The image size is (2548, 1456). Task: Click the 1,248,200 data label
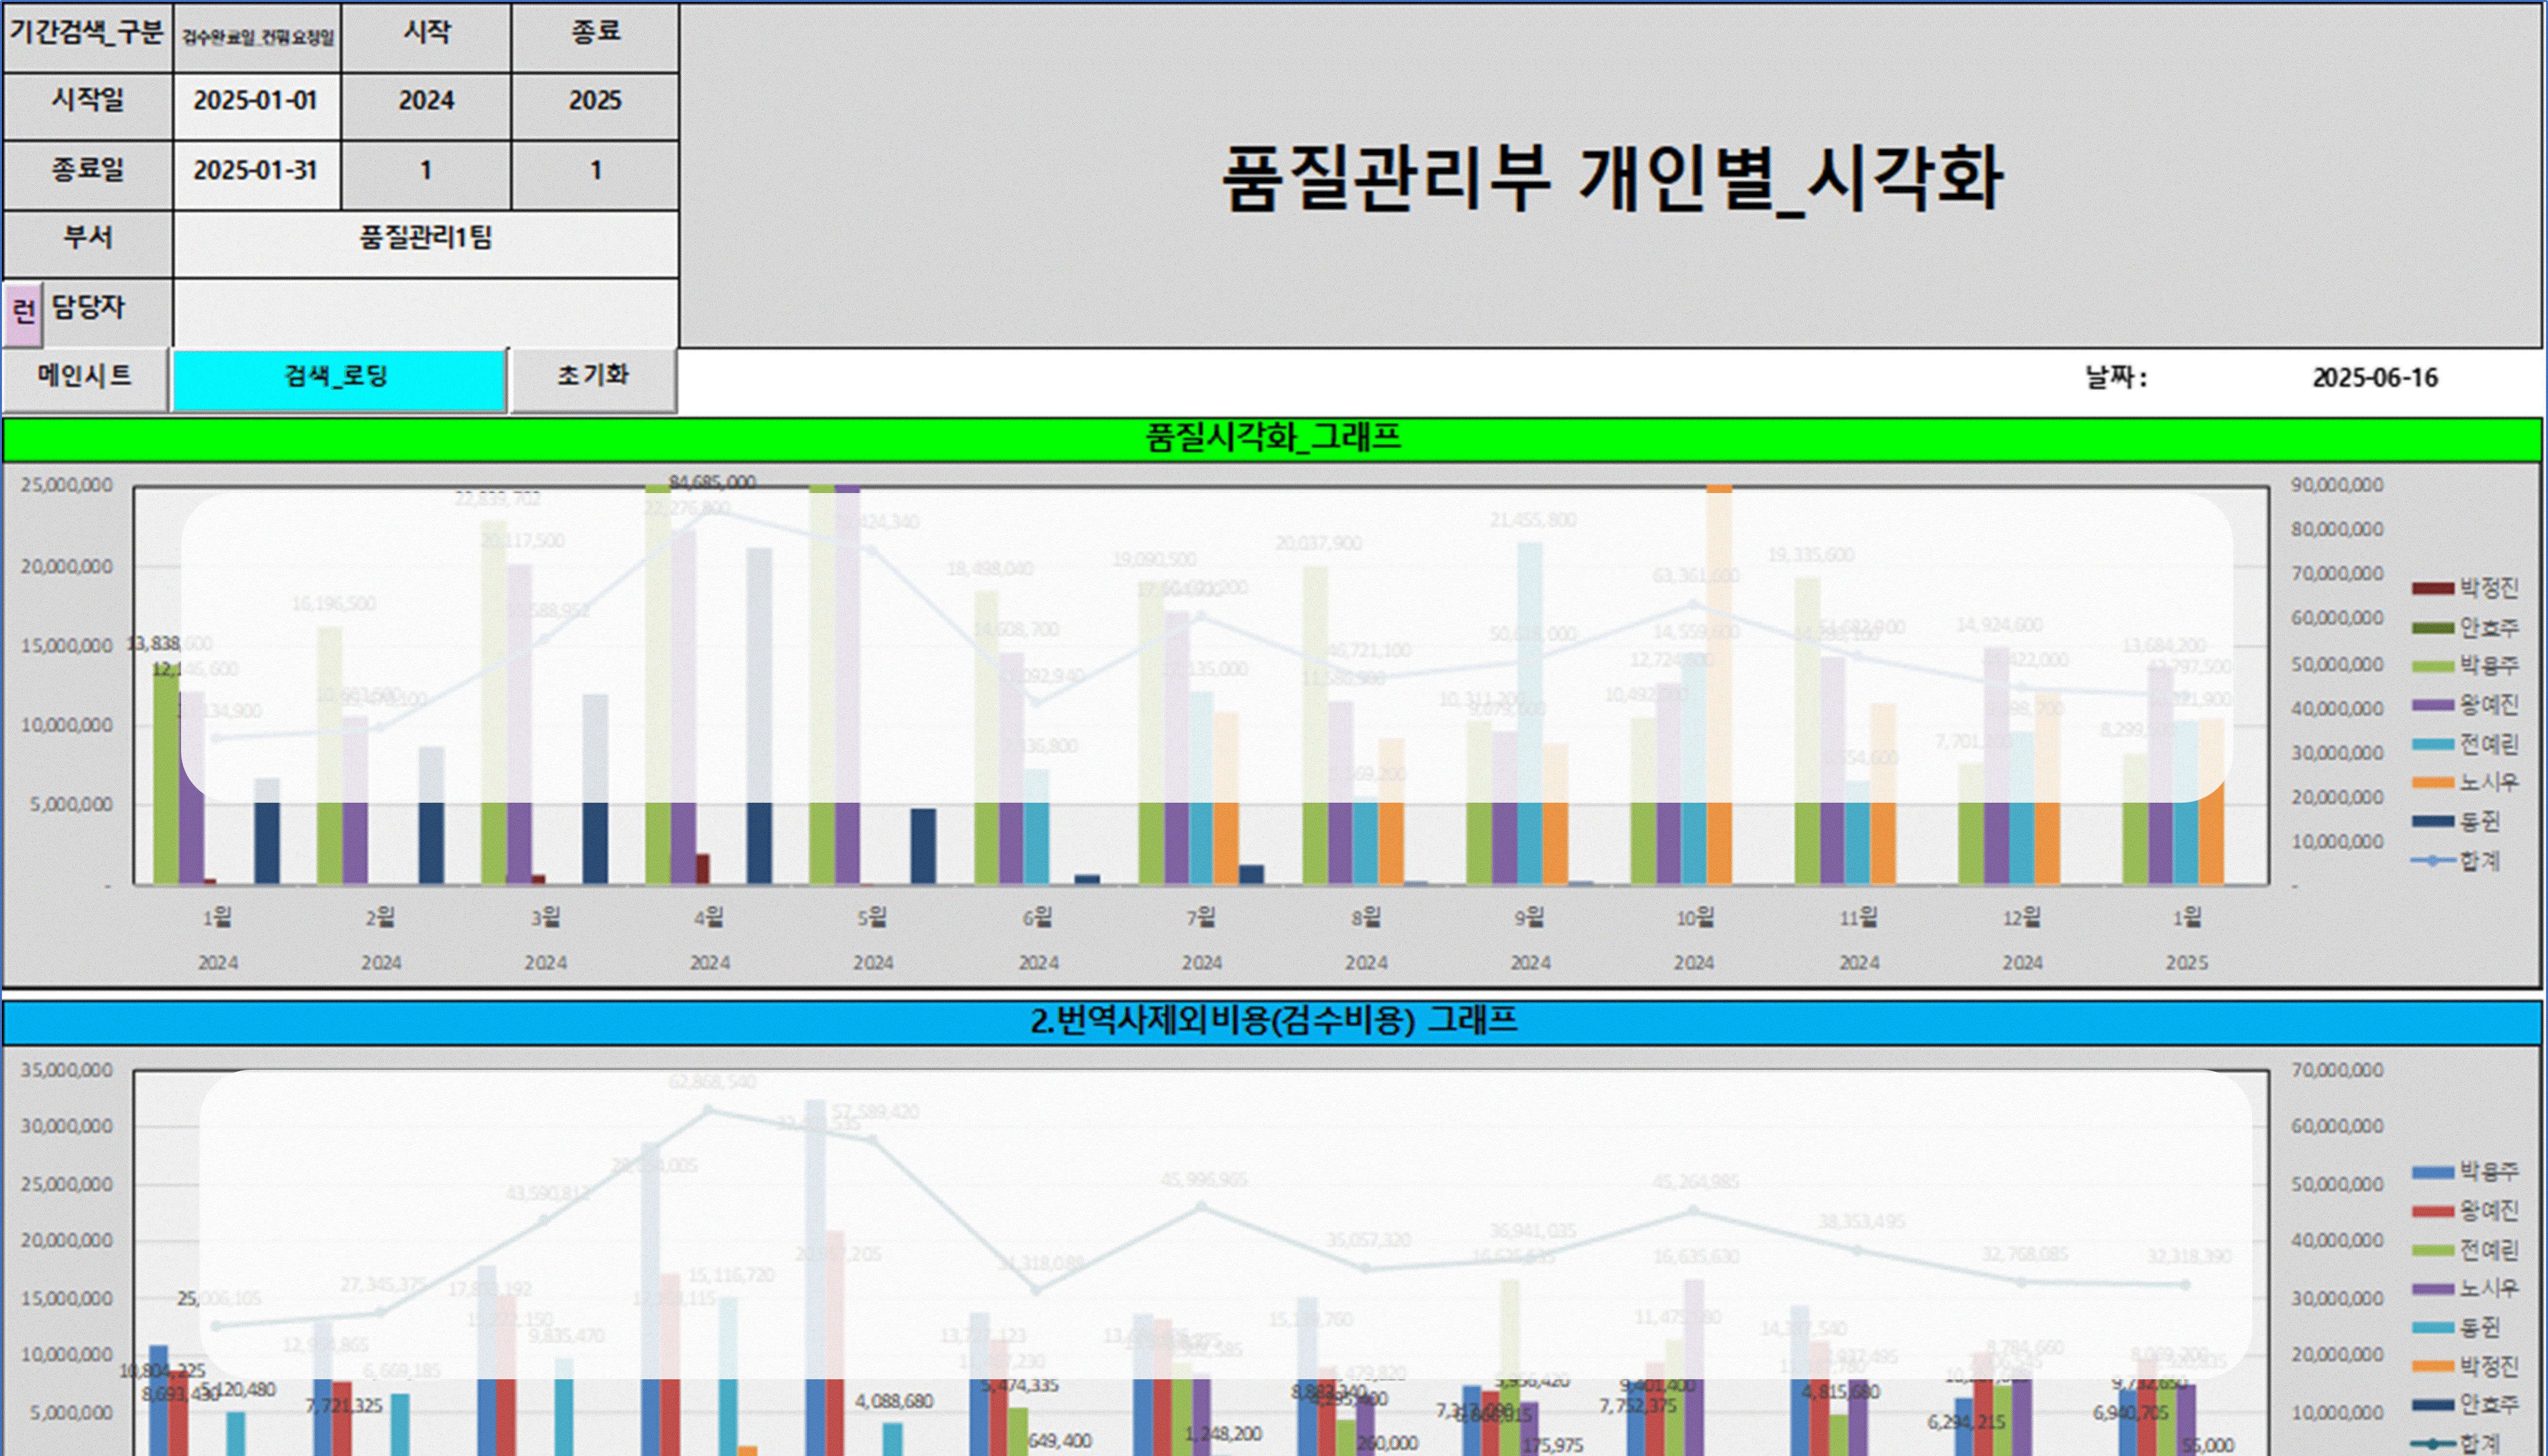[1223, 1434]
